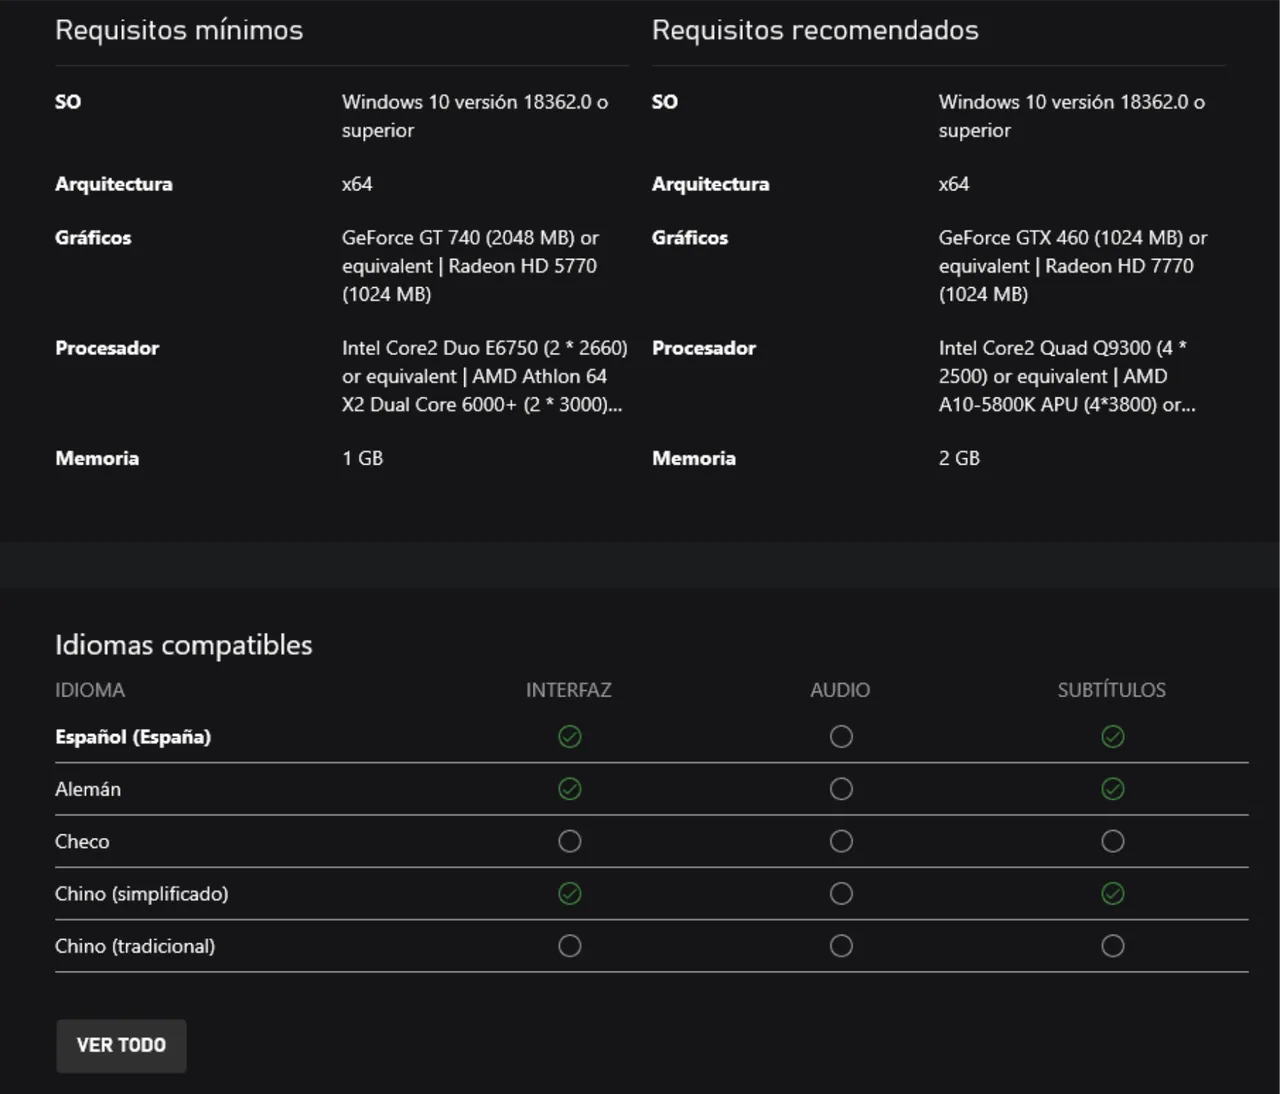Click Alemán subtitles checkmark icon
The image size is (1280, 1094).
(x=1113, y=789)
